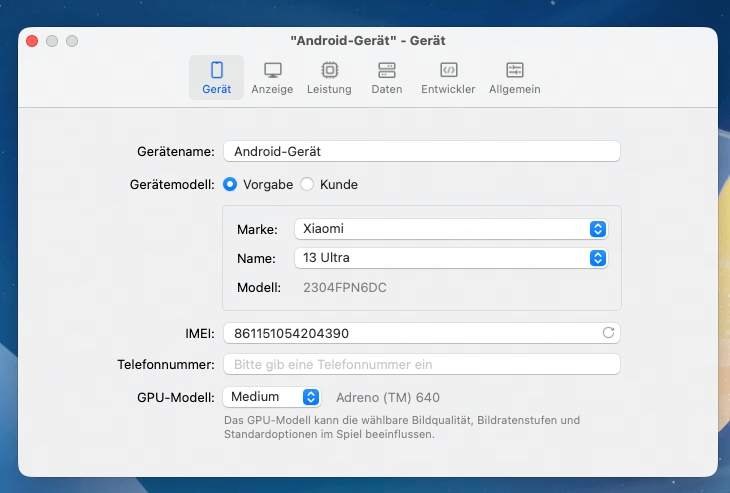Image resolution: width=730 pixels, height=493 pixels.
Task: Open the GPU-Modell Medium dropdown
Action: (x=272, y=397)
